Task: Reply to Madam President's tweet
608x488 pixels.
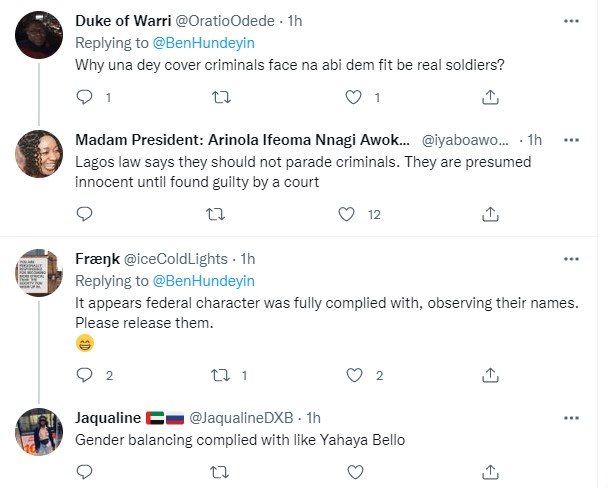Action: (x=84, y=213)
